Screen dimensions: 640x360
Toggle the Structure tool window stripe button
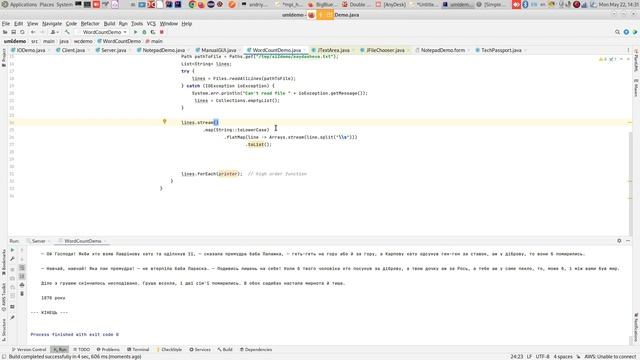pyautogui.click(x=4, y=330)
